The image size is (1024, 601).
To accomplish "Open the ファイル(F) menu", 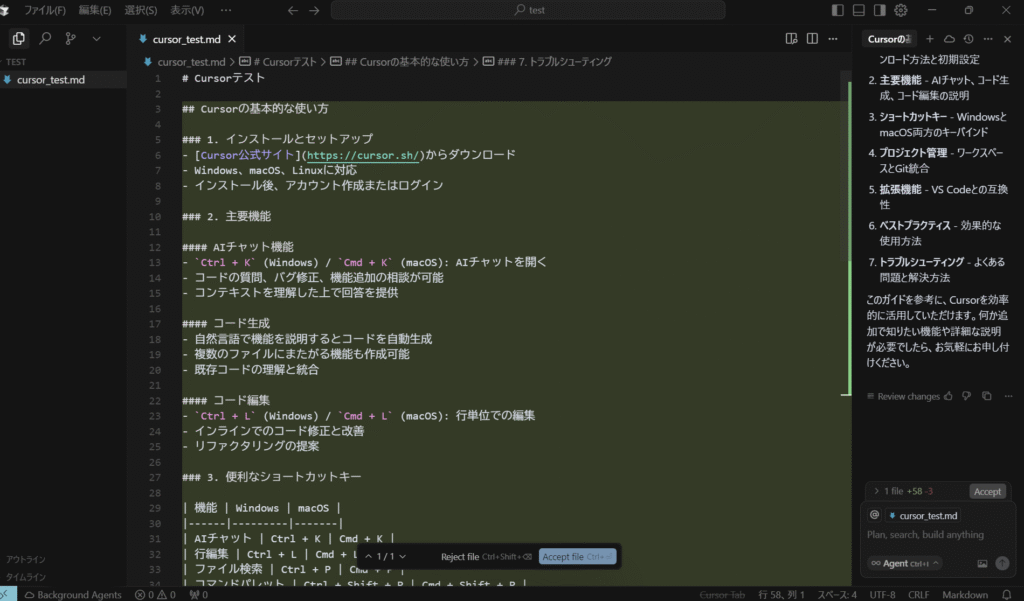I will 45,10.
